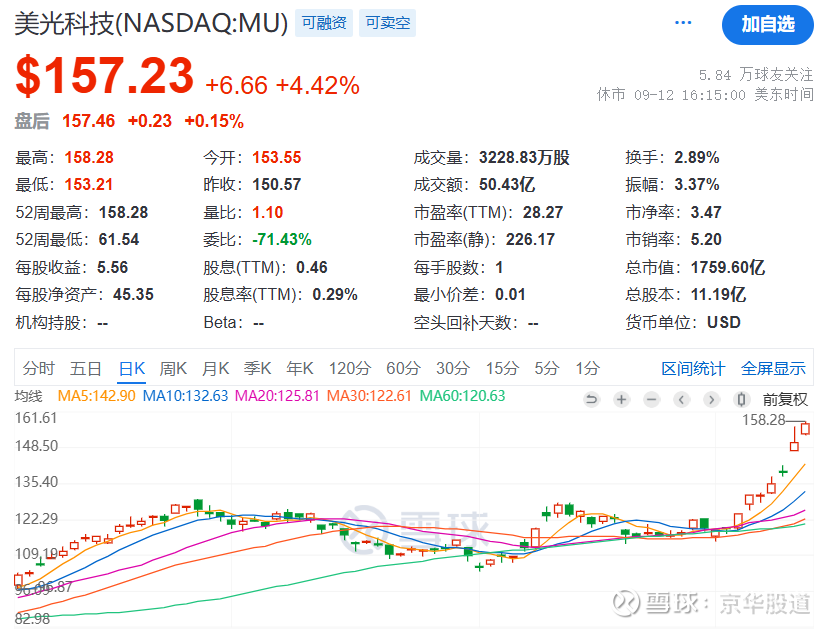Click the 振幅 value 3.37%
Screen dimensions: 834x629
pos(697,184)
